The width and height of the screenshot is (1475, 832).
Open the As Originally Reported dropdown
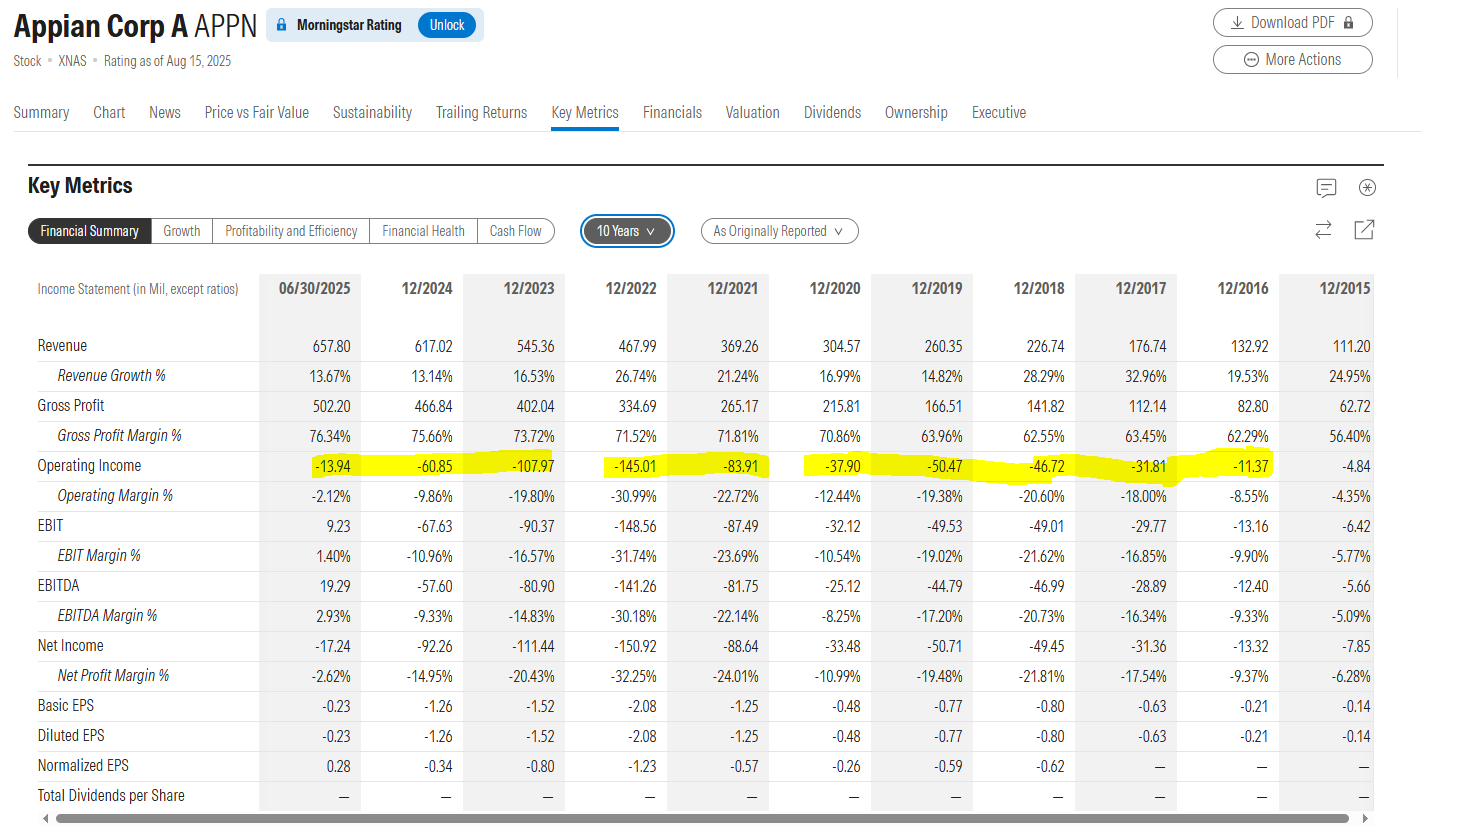779,231
